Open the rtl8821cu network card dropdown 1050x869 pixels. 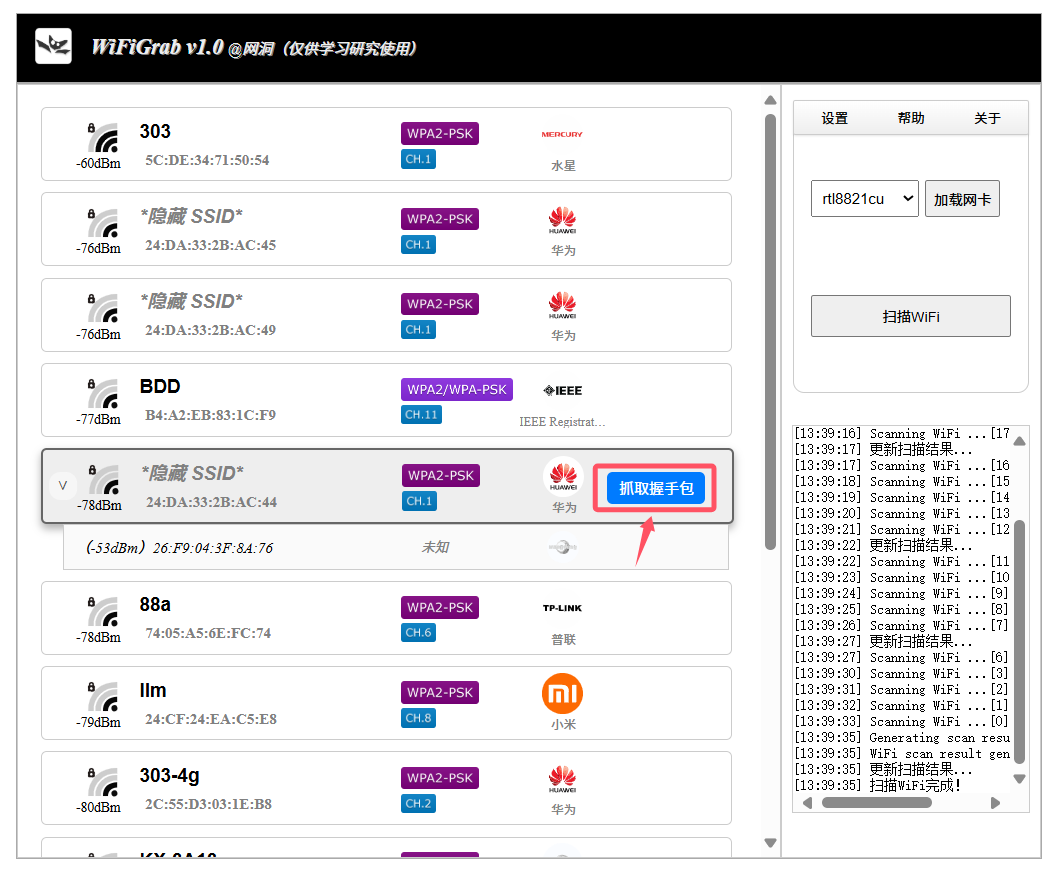[865, 199]
